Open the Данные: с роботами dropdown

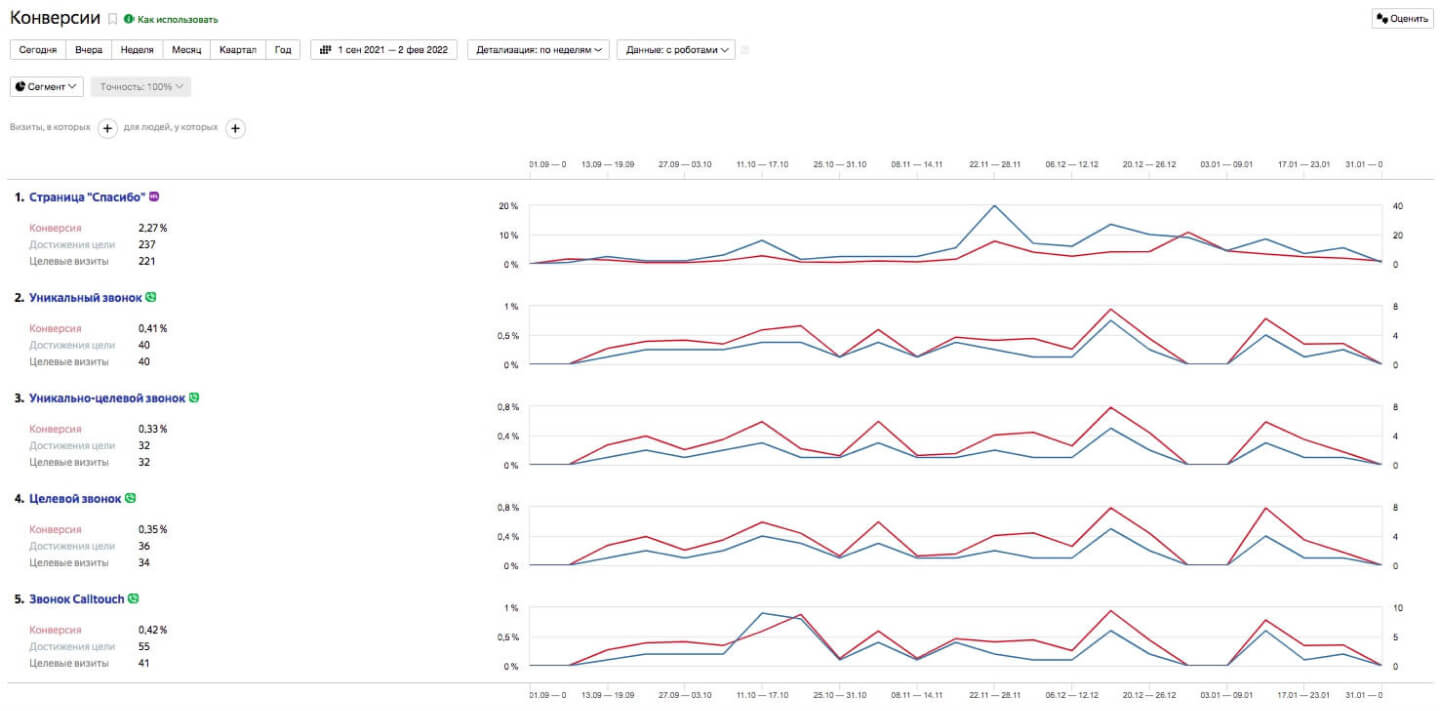(x=676, y=49)
